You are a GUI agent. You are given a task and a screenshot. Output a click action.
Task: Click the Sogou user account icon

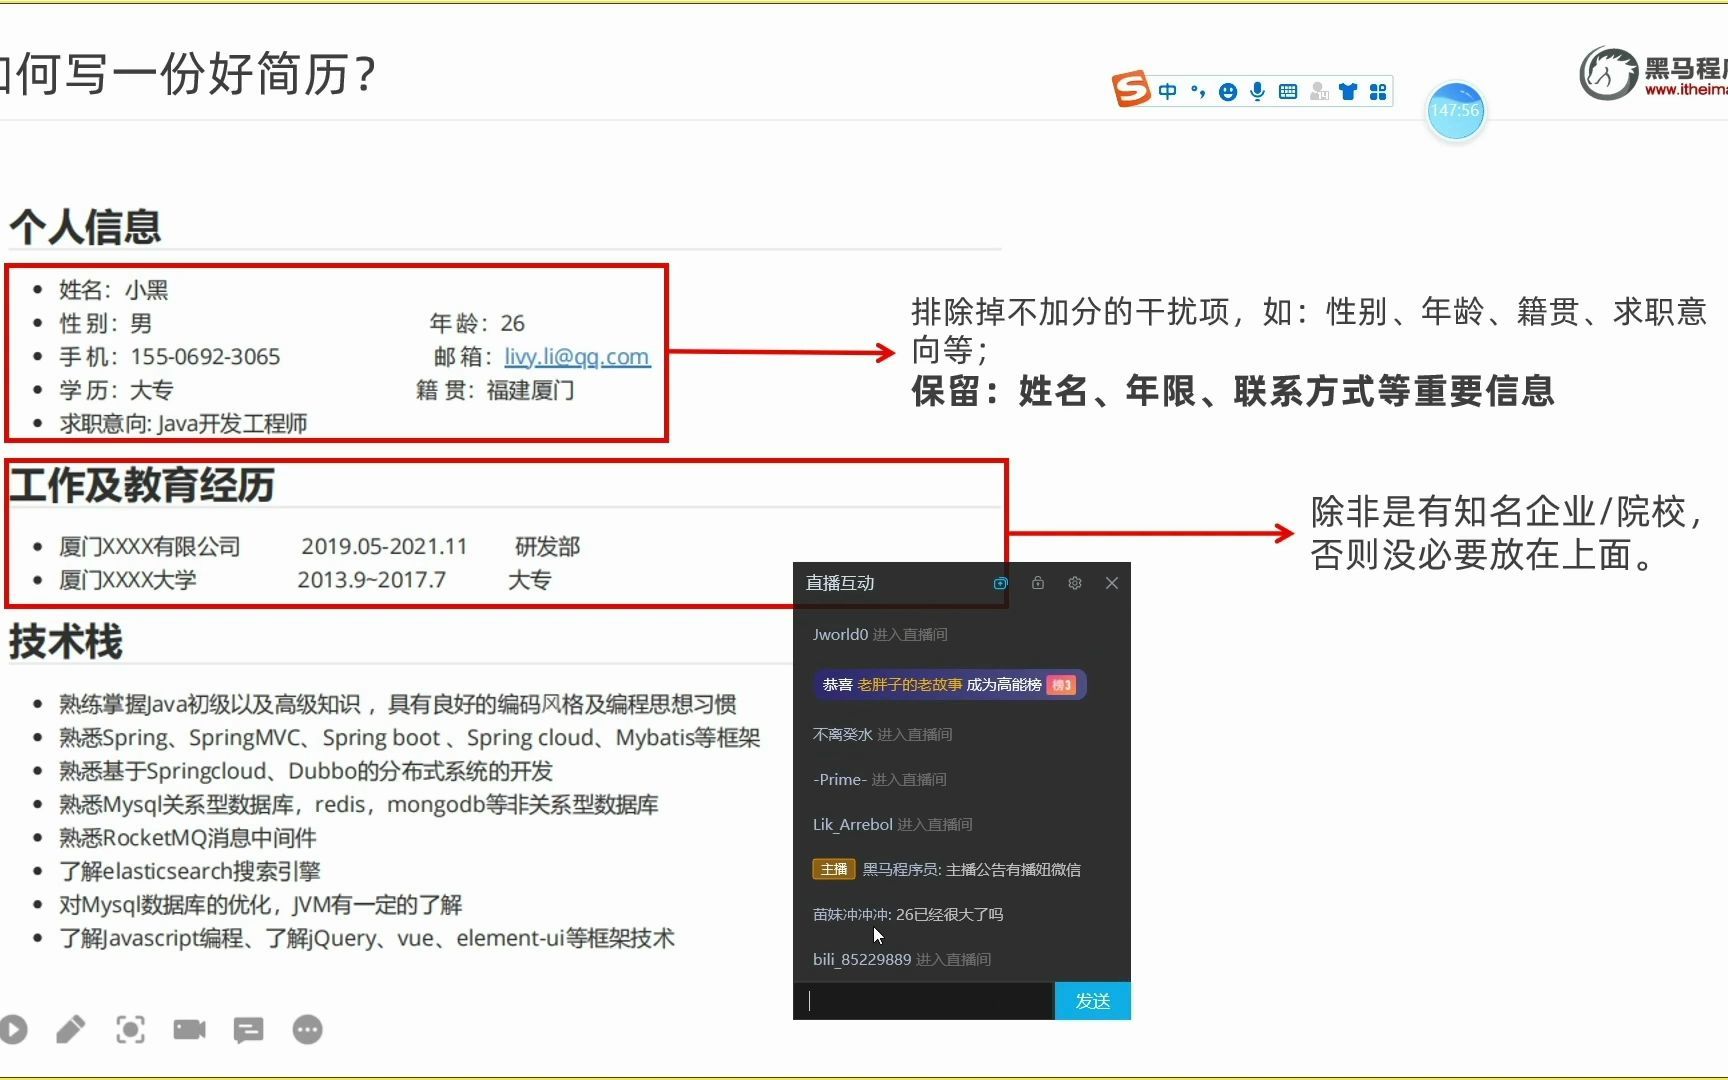pyautogui.click(x=1319, y=92)
